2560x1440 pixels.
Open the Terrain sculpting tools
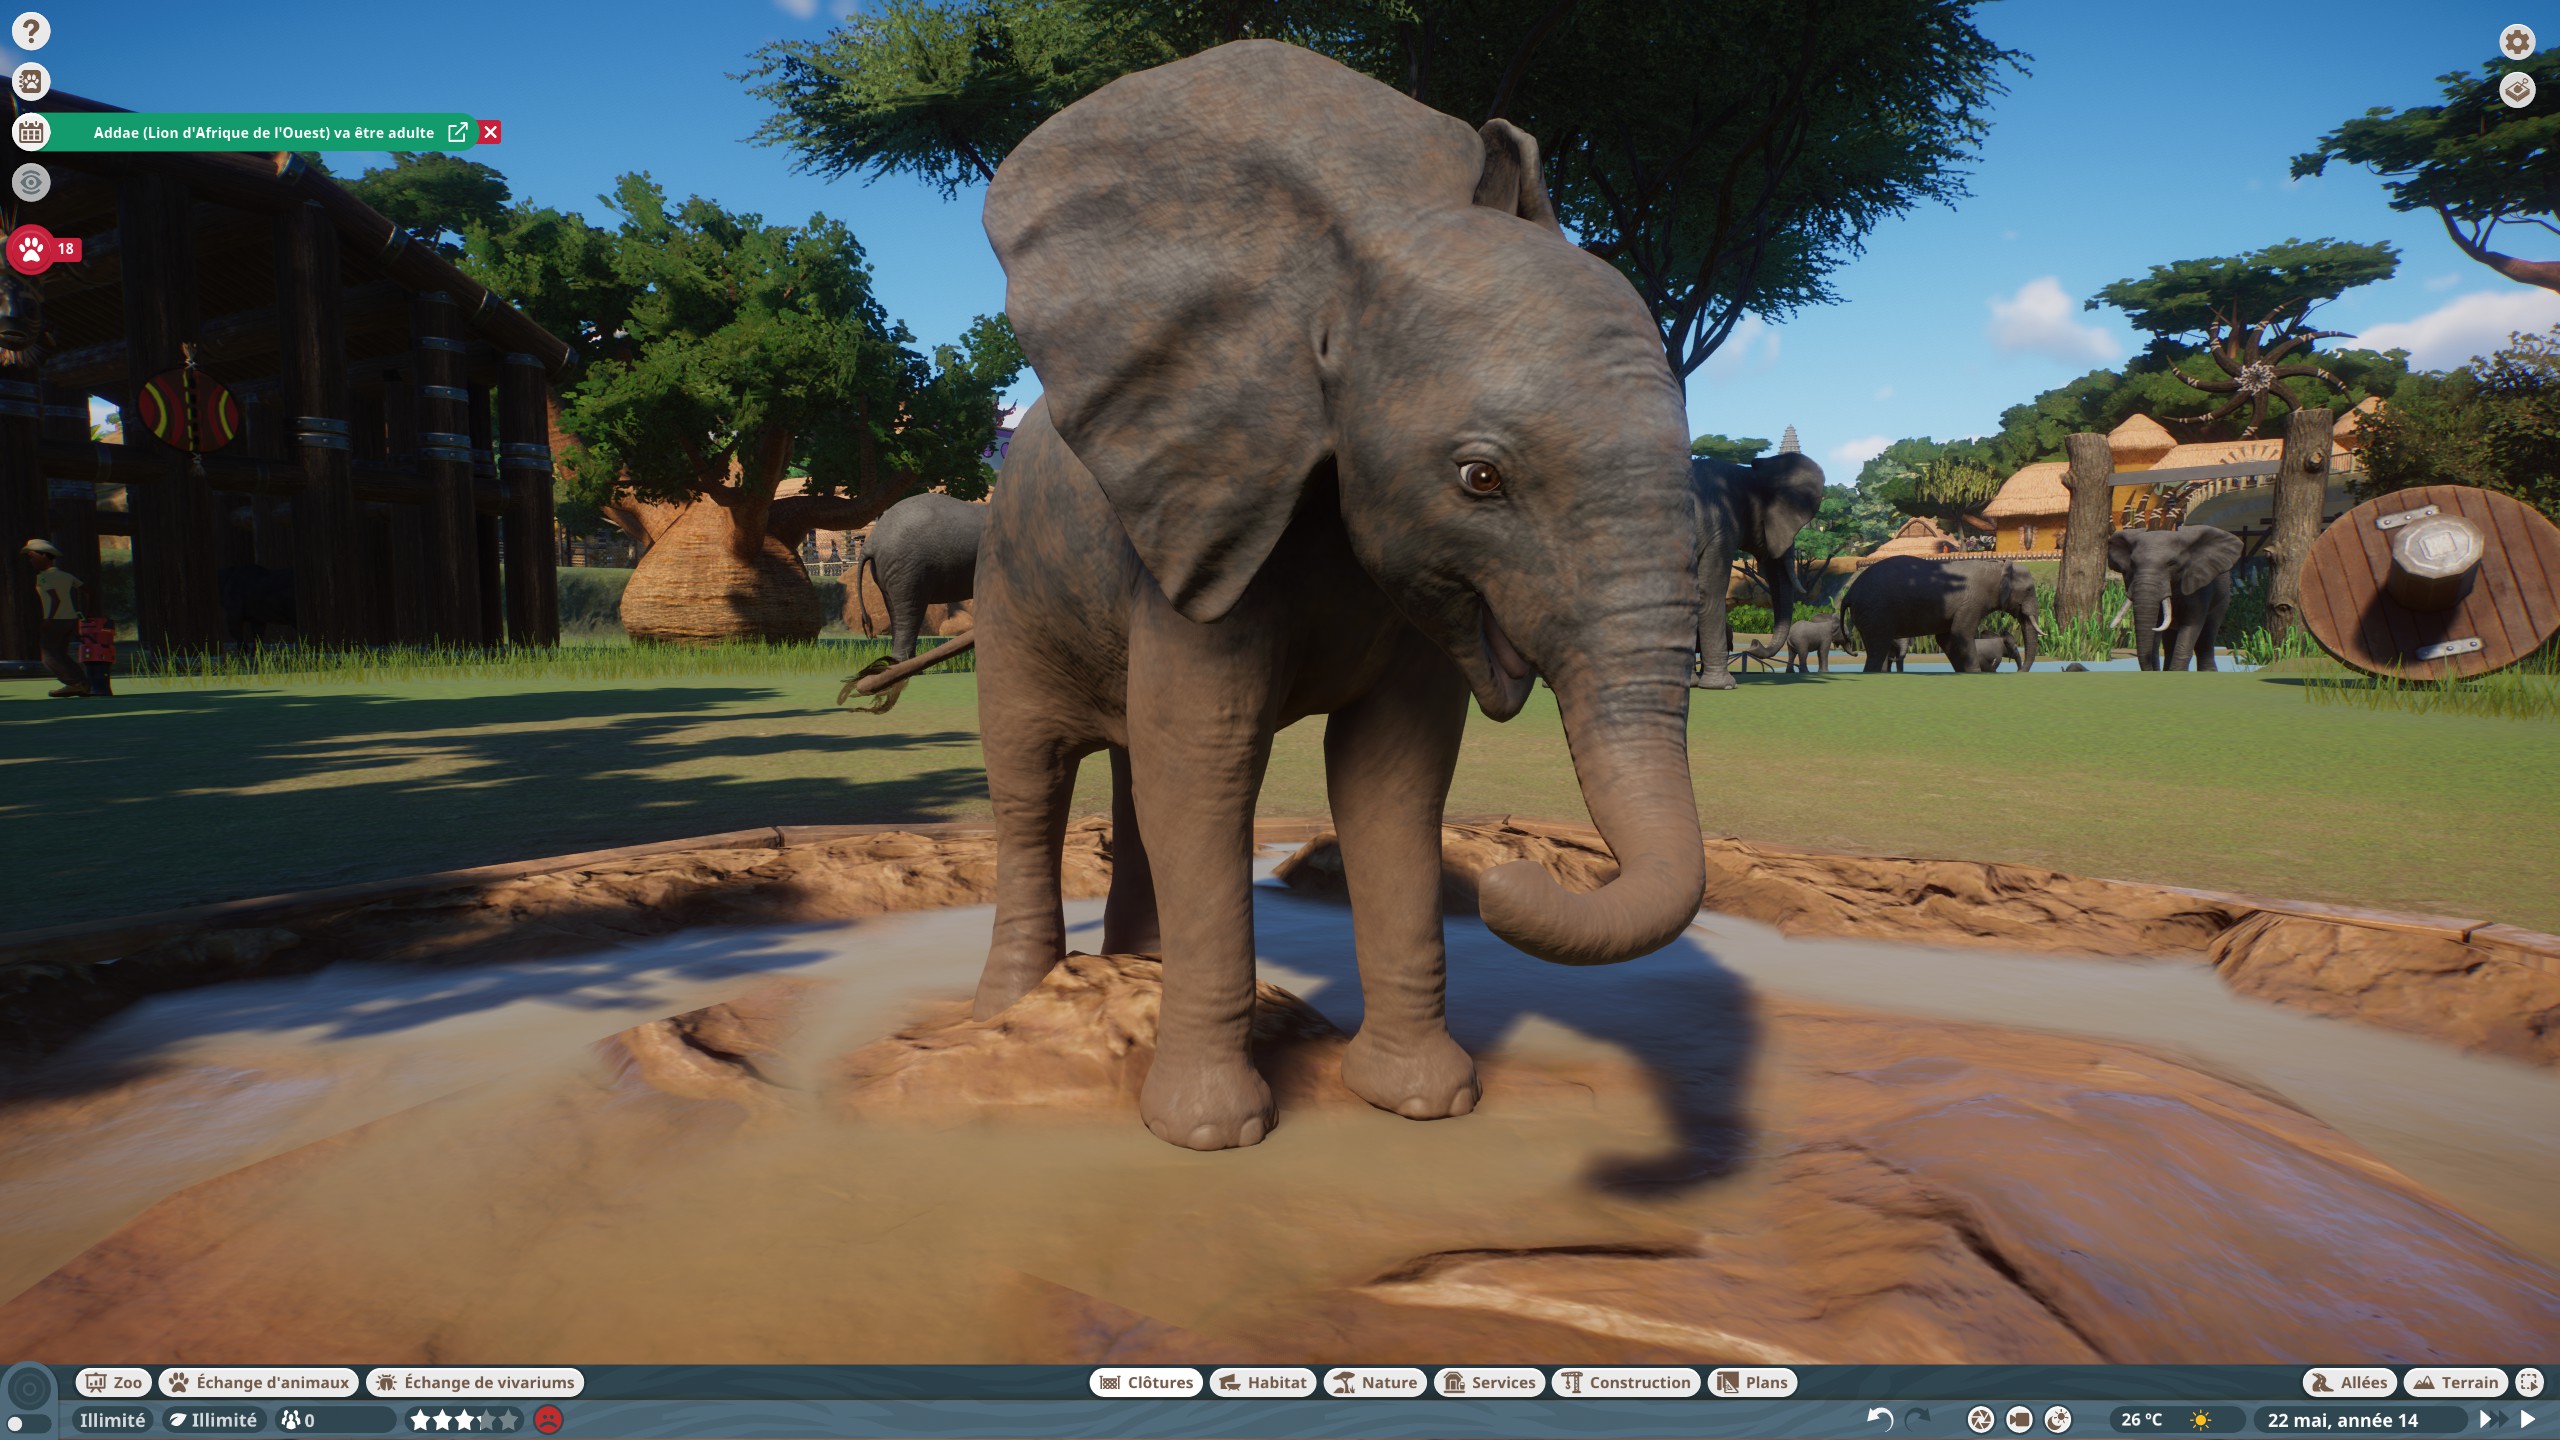2456,1382
